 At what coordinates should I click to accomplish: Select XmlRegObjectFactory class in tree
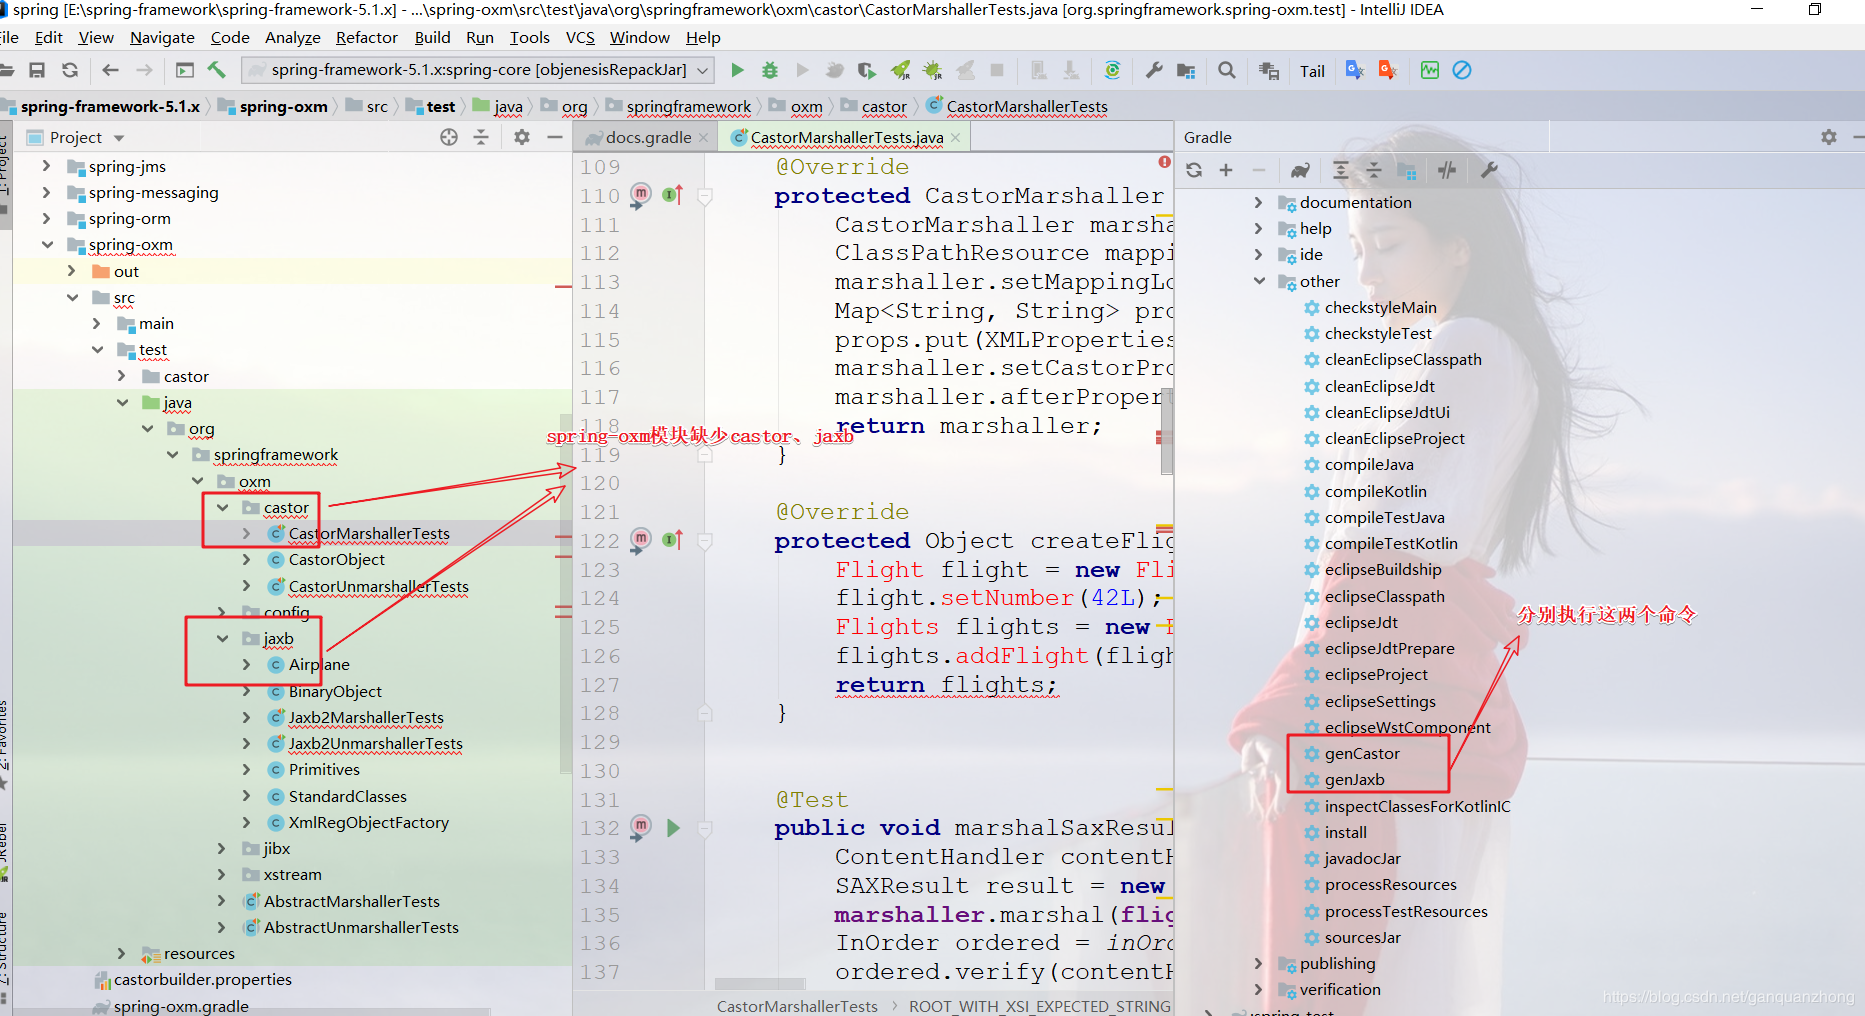coord(369,822)
